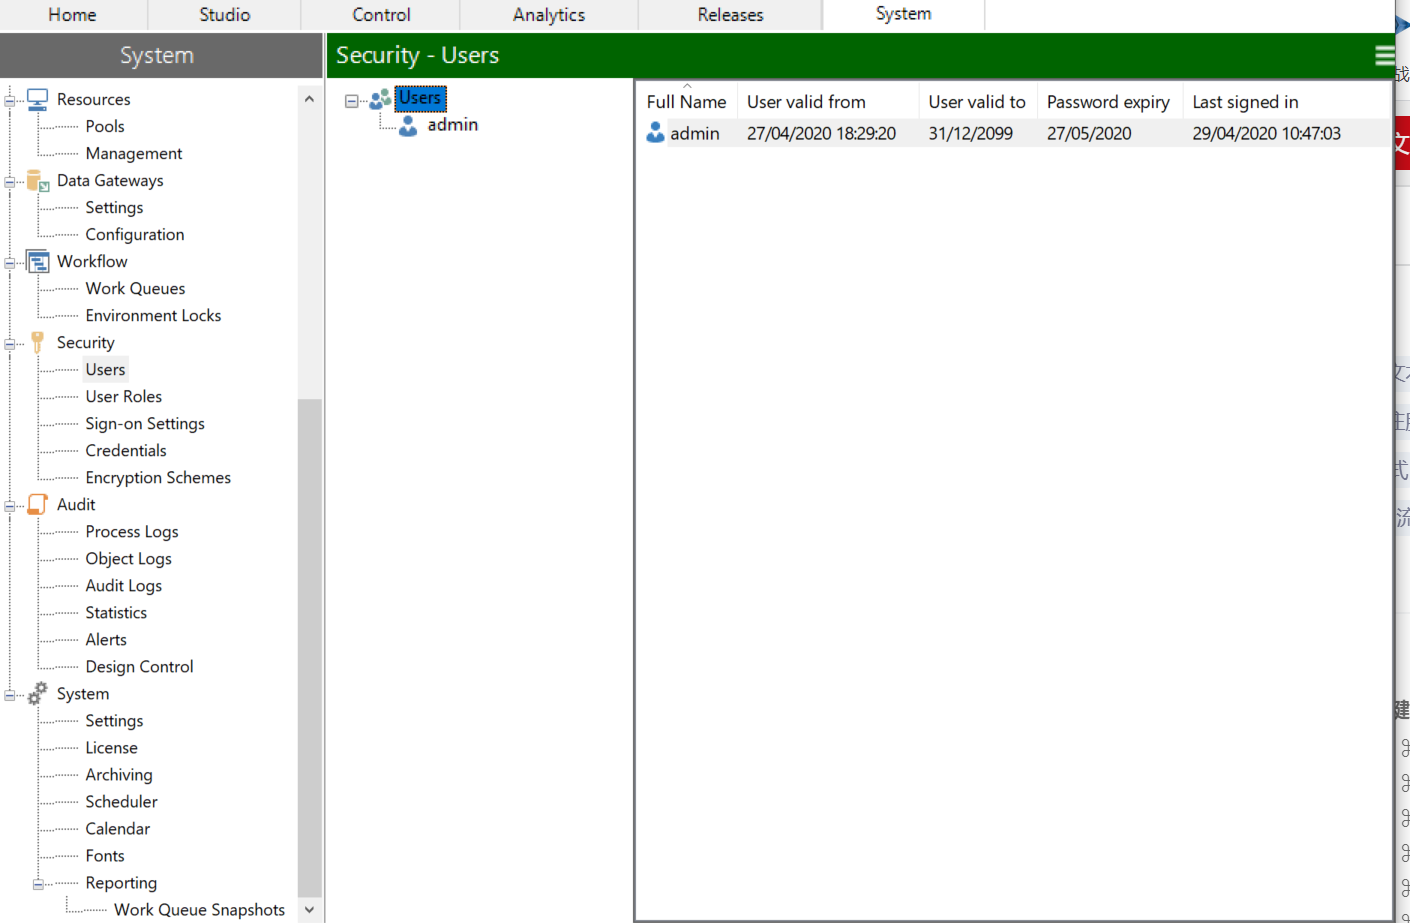This screenshot has width=1410, height=923.
Task: Open Audit Logs item
Action: [123, 585]
